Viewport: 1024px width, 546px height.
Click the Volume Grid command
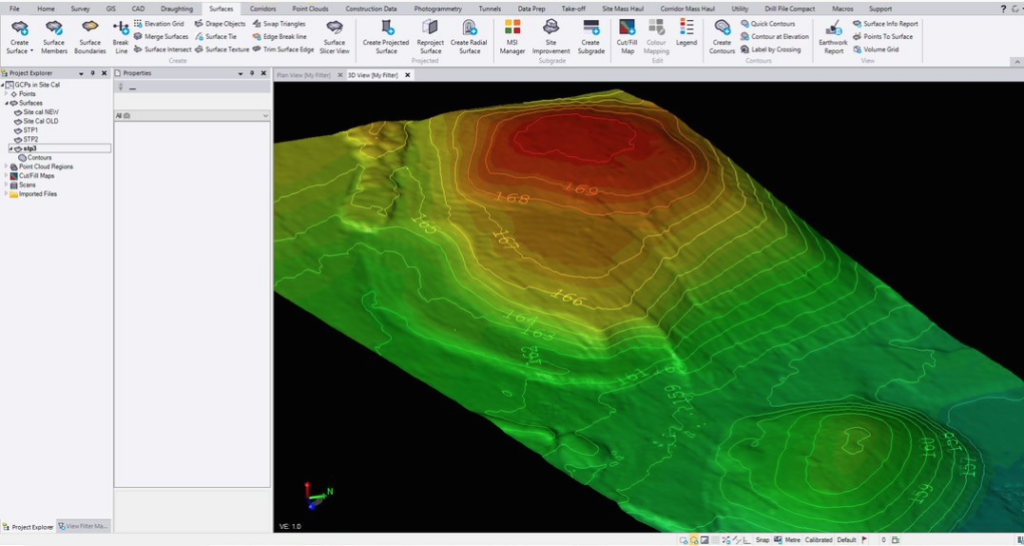(876, 49)
